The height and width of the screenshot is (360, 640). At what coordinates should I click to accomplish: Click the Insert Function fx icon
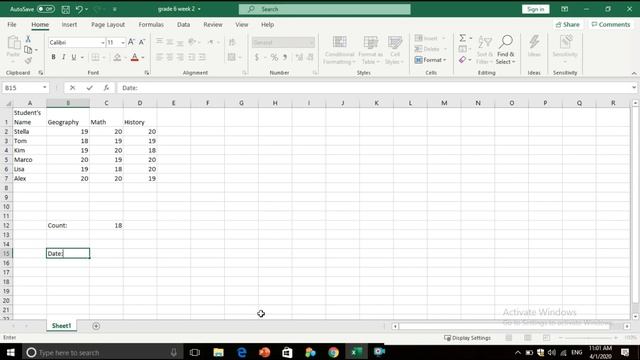tap(106, 88)
